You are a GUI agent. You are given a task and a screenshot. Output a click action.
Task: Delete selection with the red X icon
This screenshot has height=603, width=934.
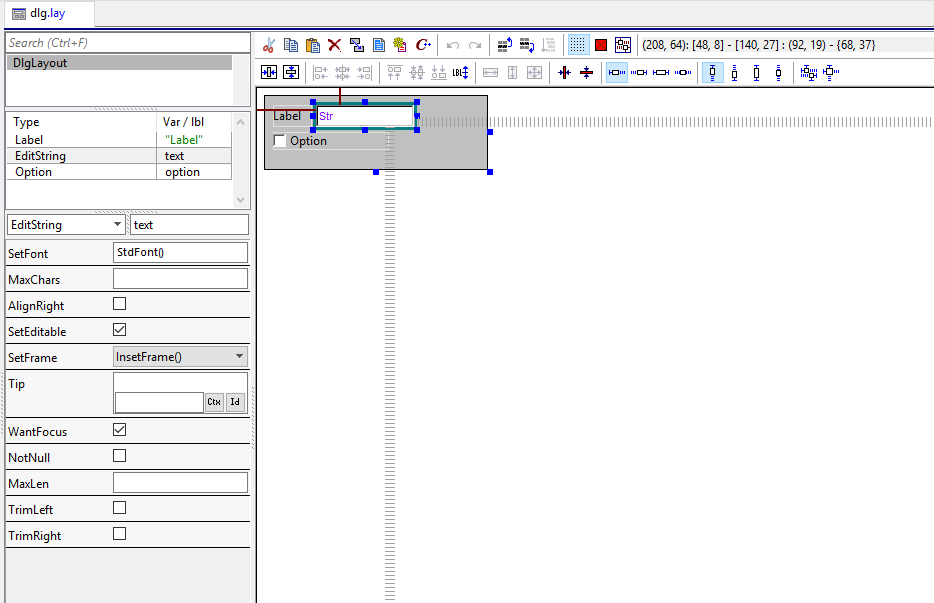tap(334, 45)
